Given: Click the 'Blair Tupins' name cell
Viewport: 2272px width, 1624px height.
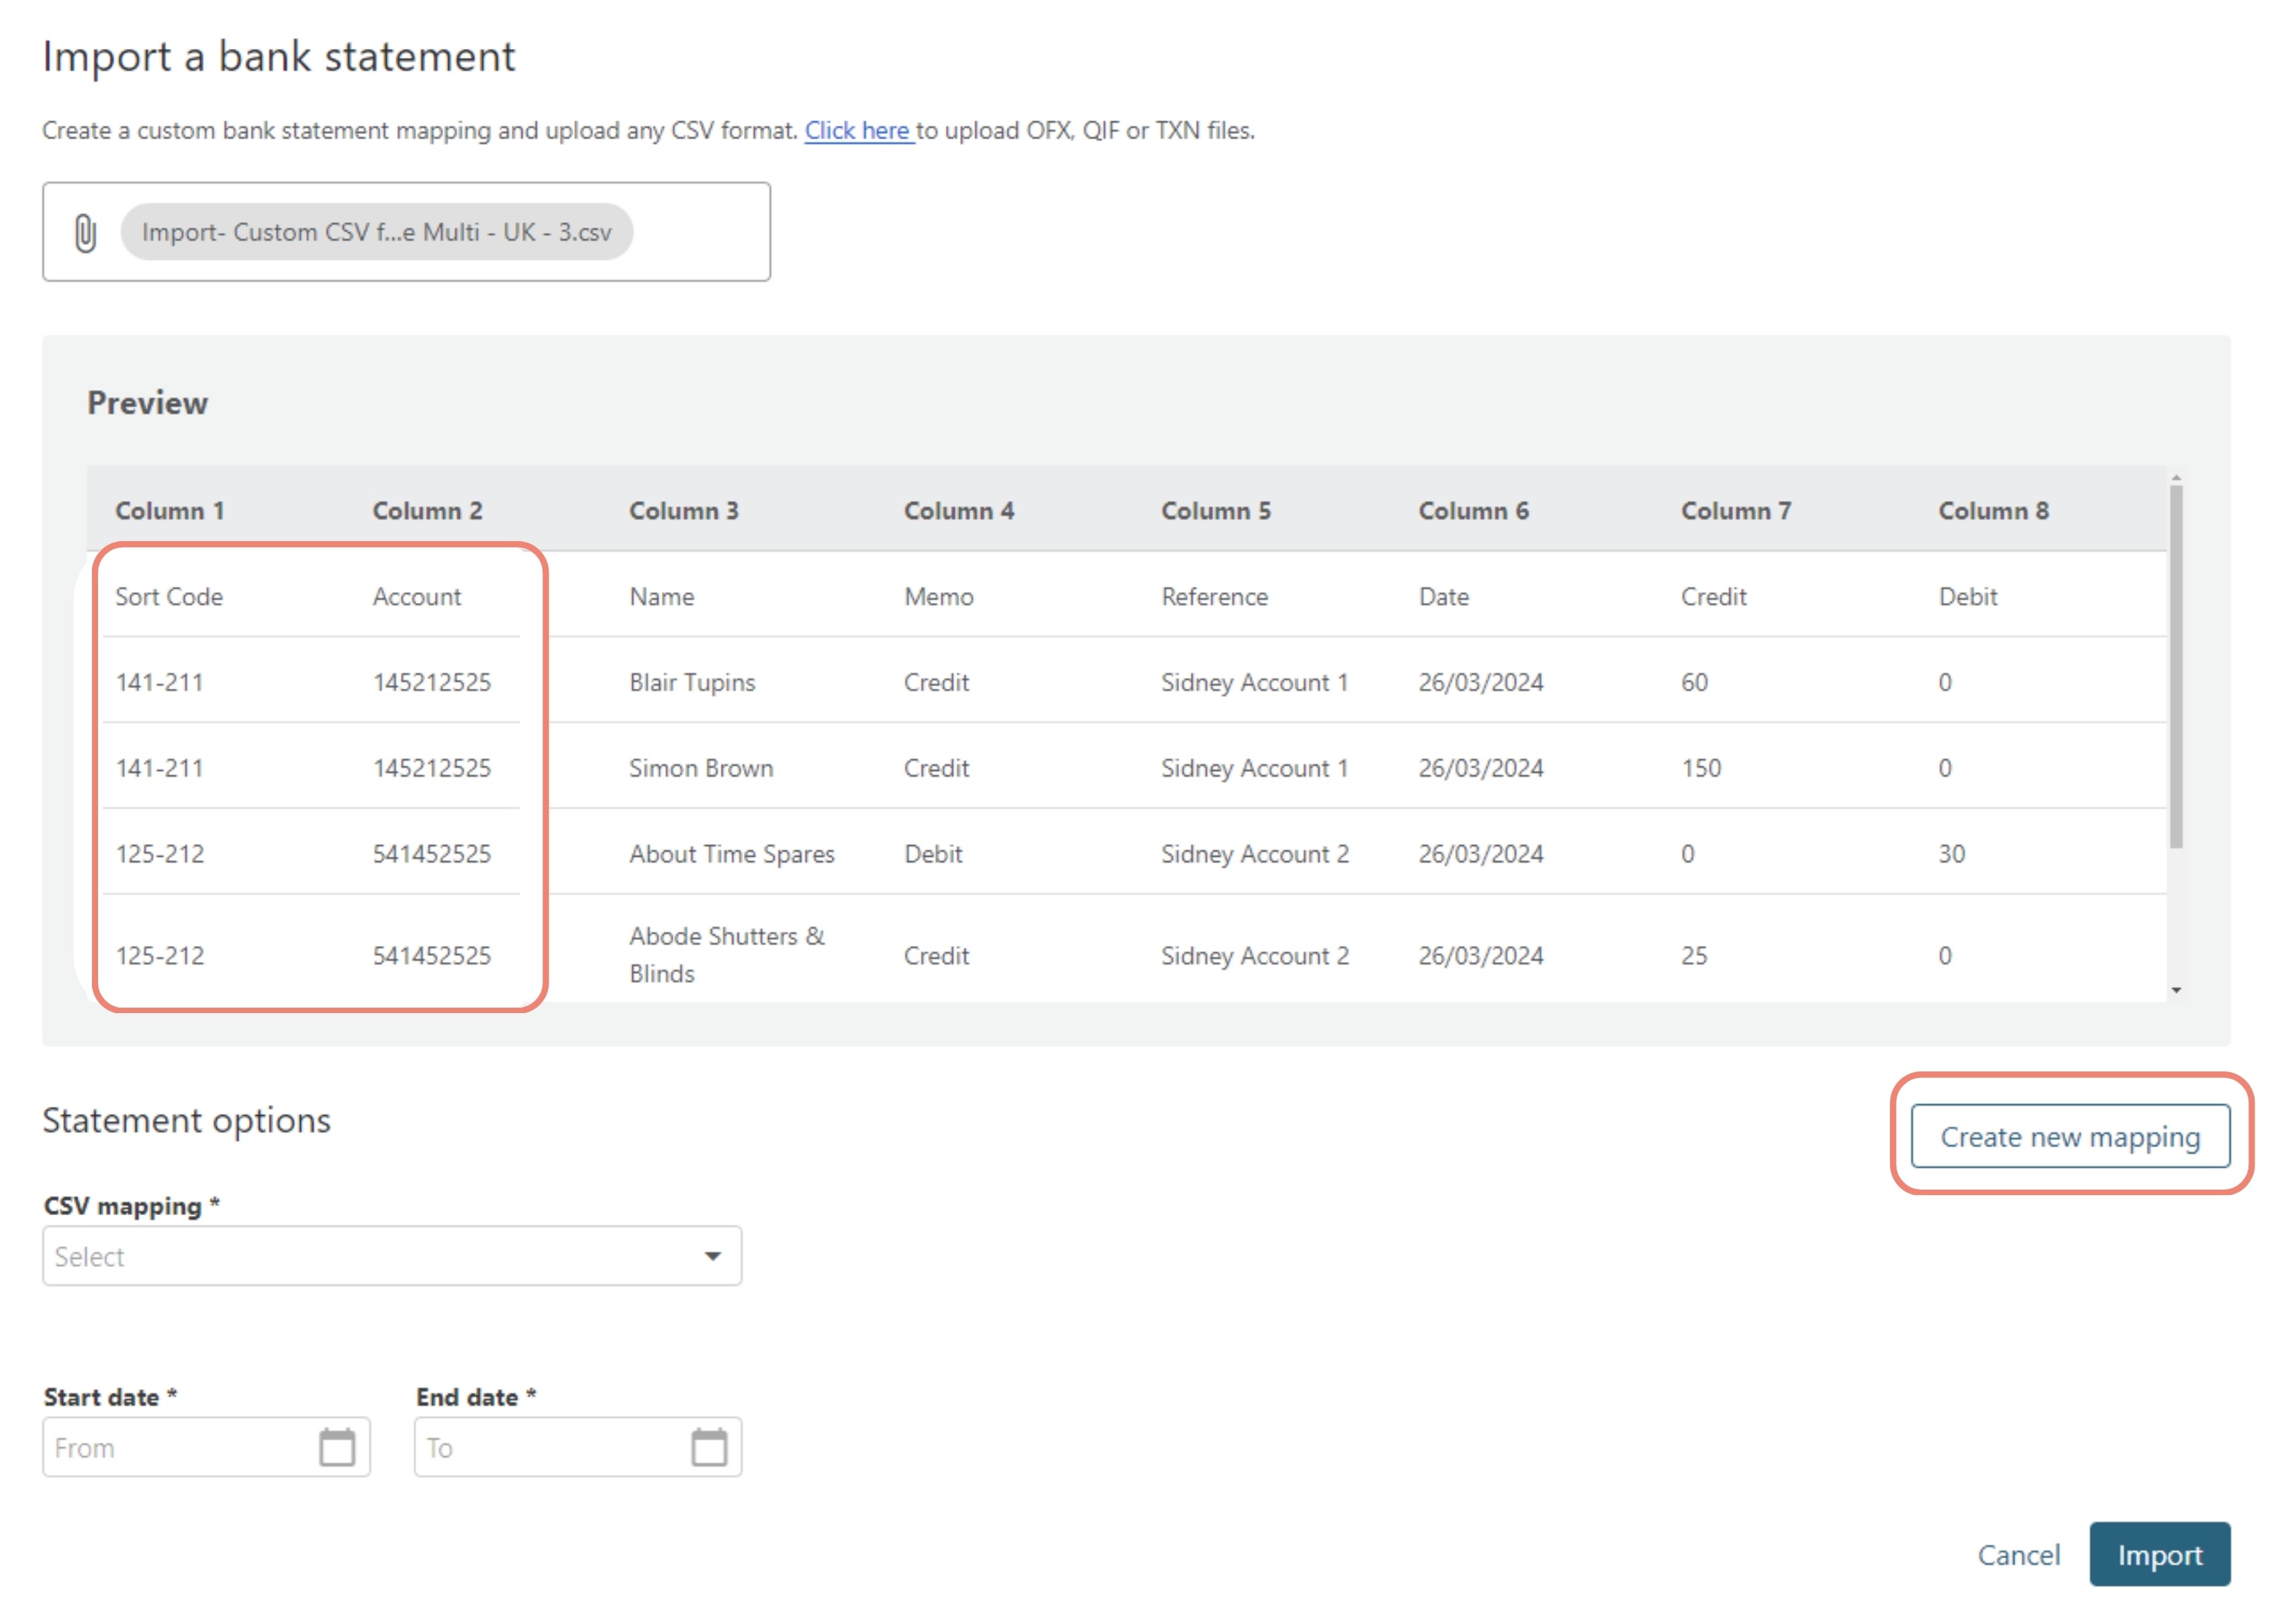Looking at the screenshot, I should pyautogui.click(x=692, y=683).
